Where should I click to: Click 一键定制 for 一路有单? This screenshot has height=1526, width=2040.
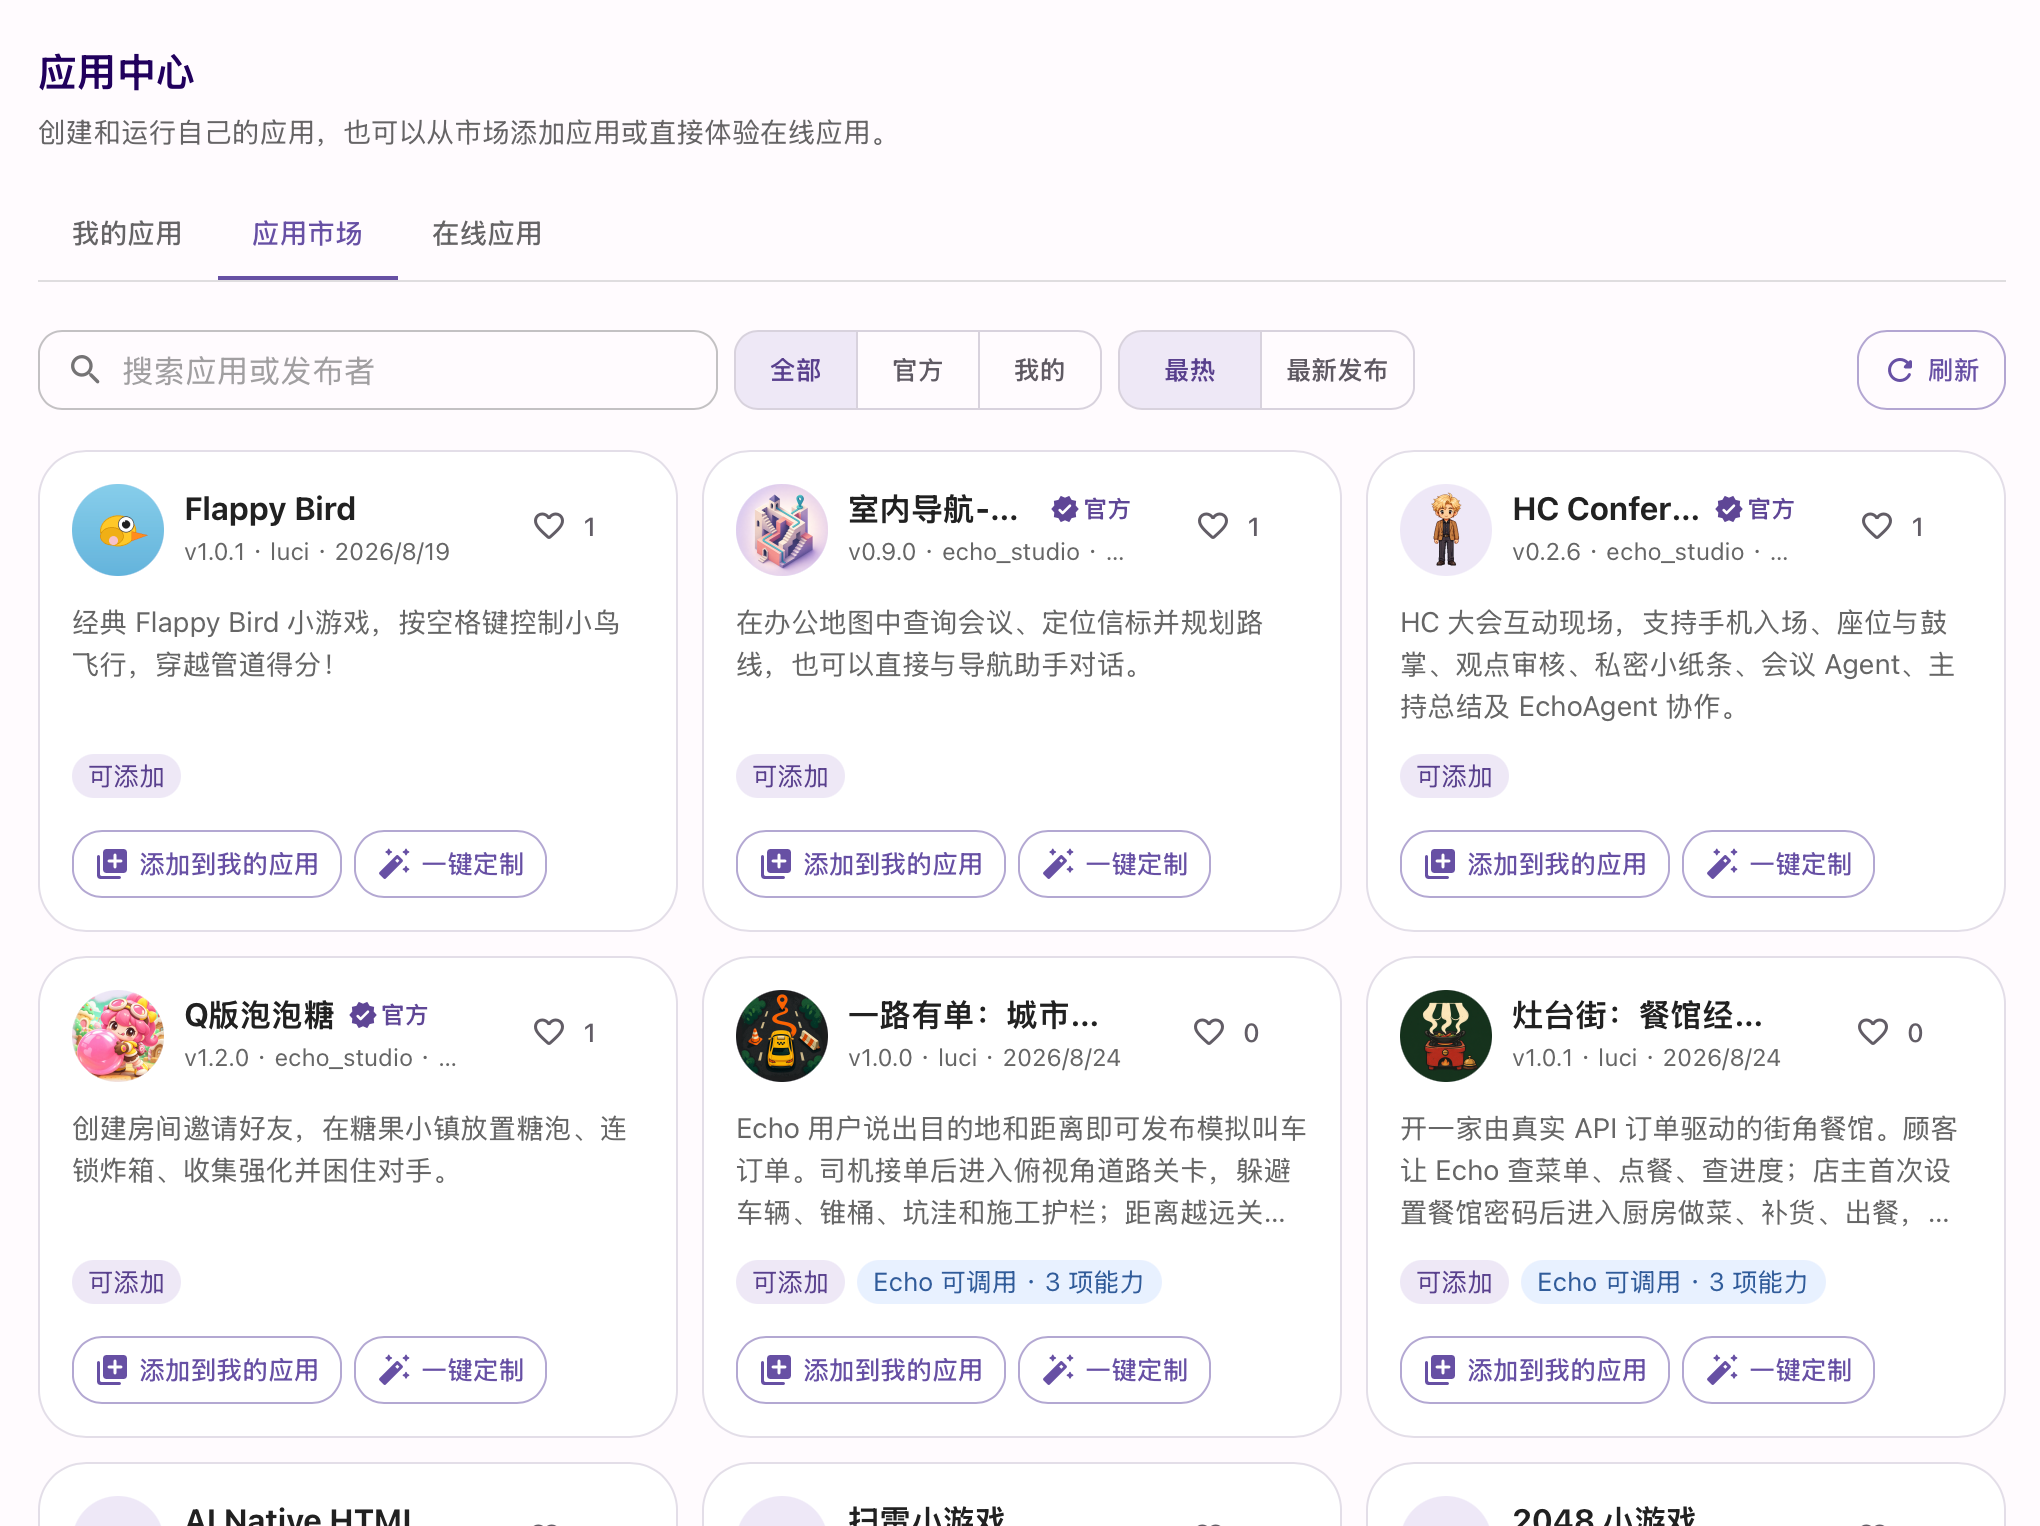[1114, 1370]
